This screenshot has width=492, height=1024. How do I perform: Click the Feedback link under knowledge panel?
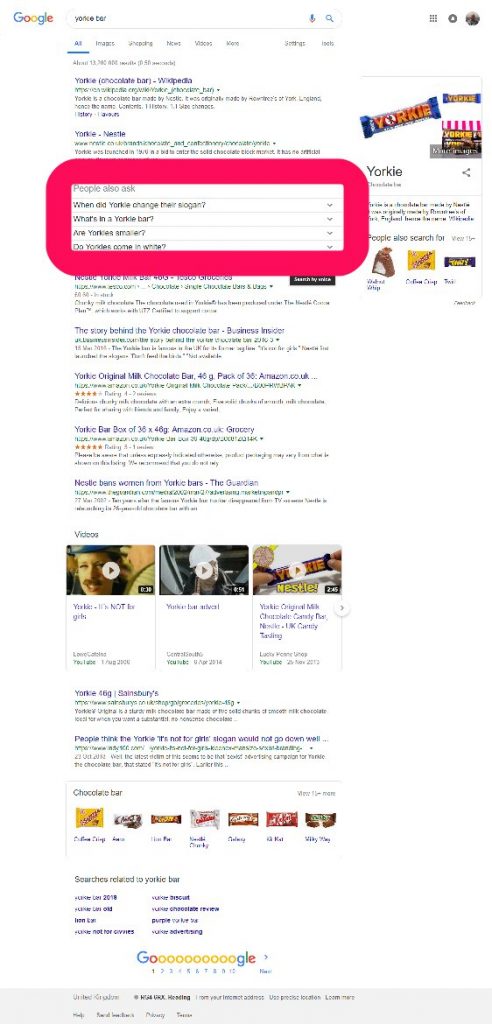coord(465,304)
